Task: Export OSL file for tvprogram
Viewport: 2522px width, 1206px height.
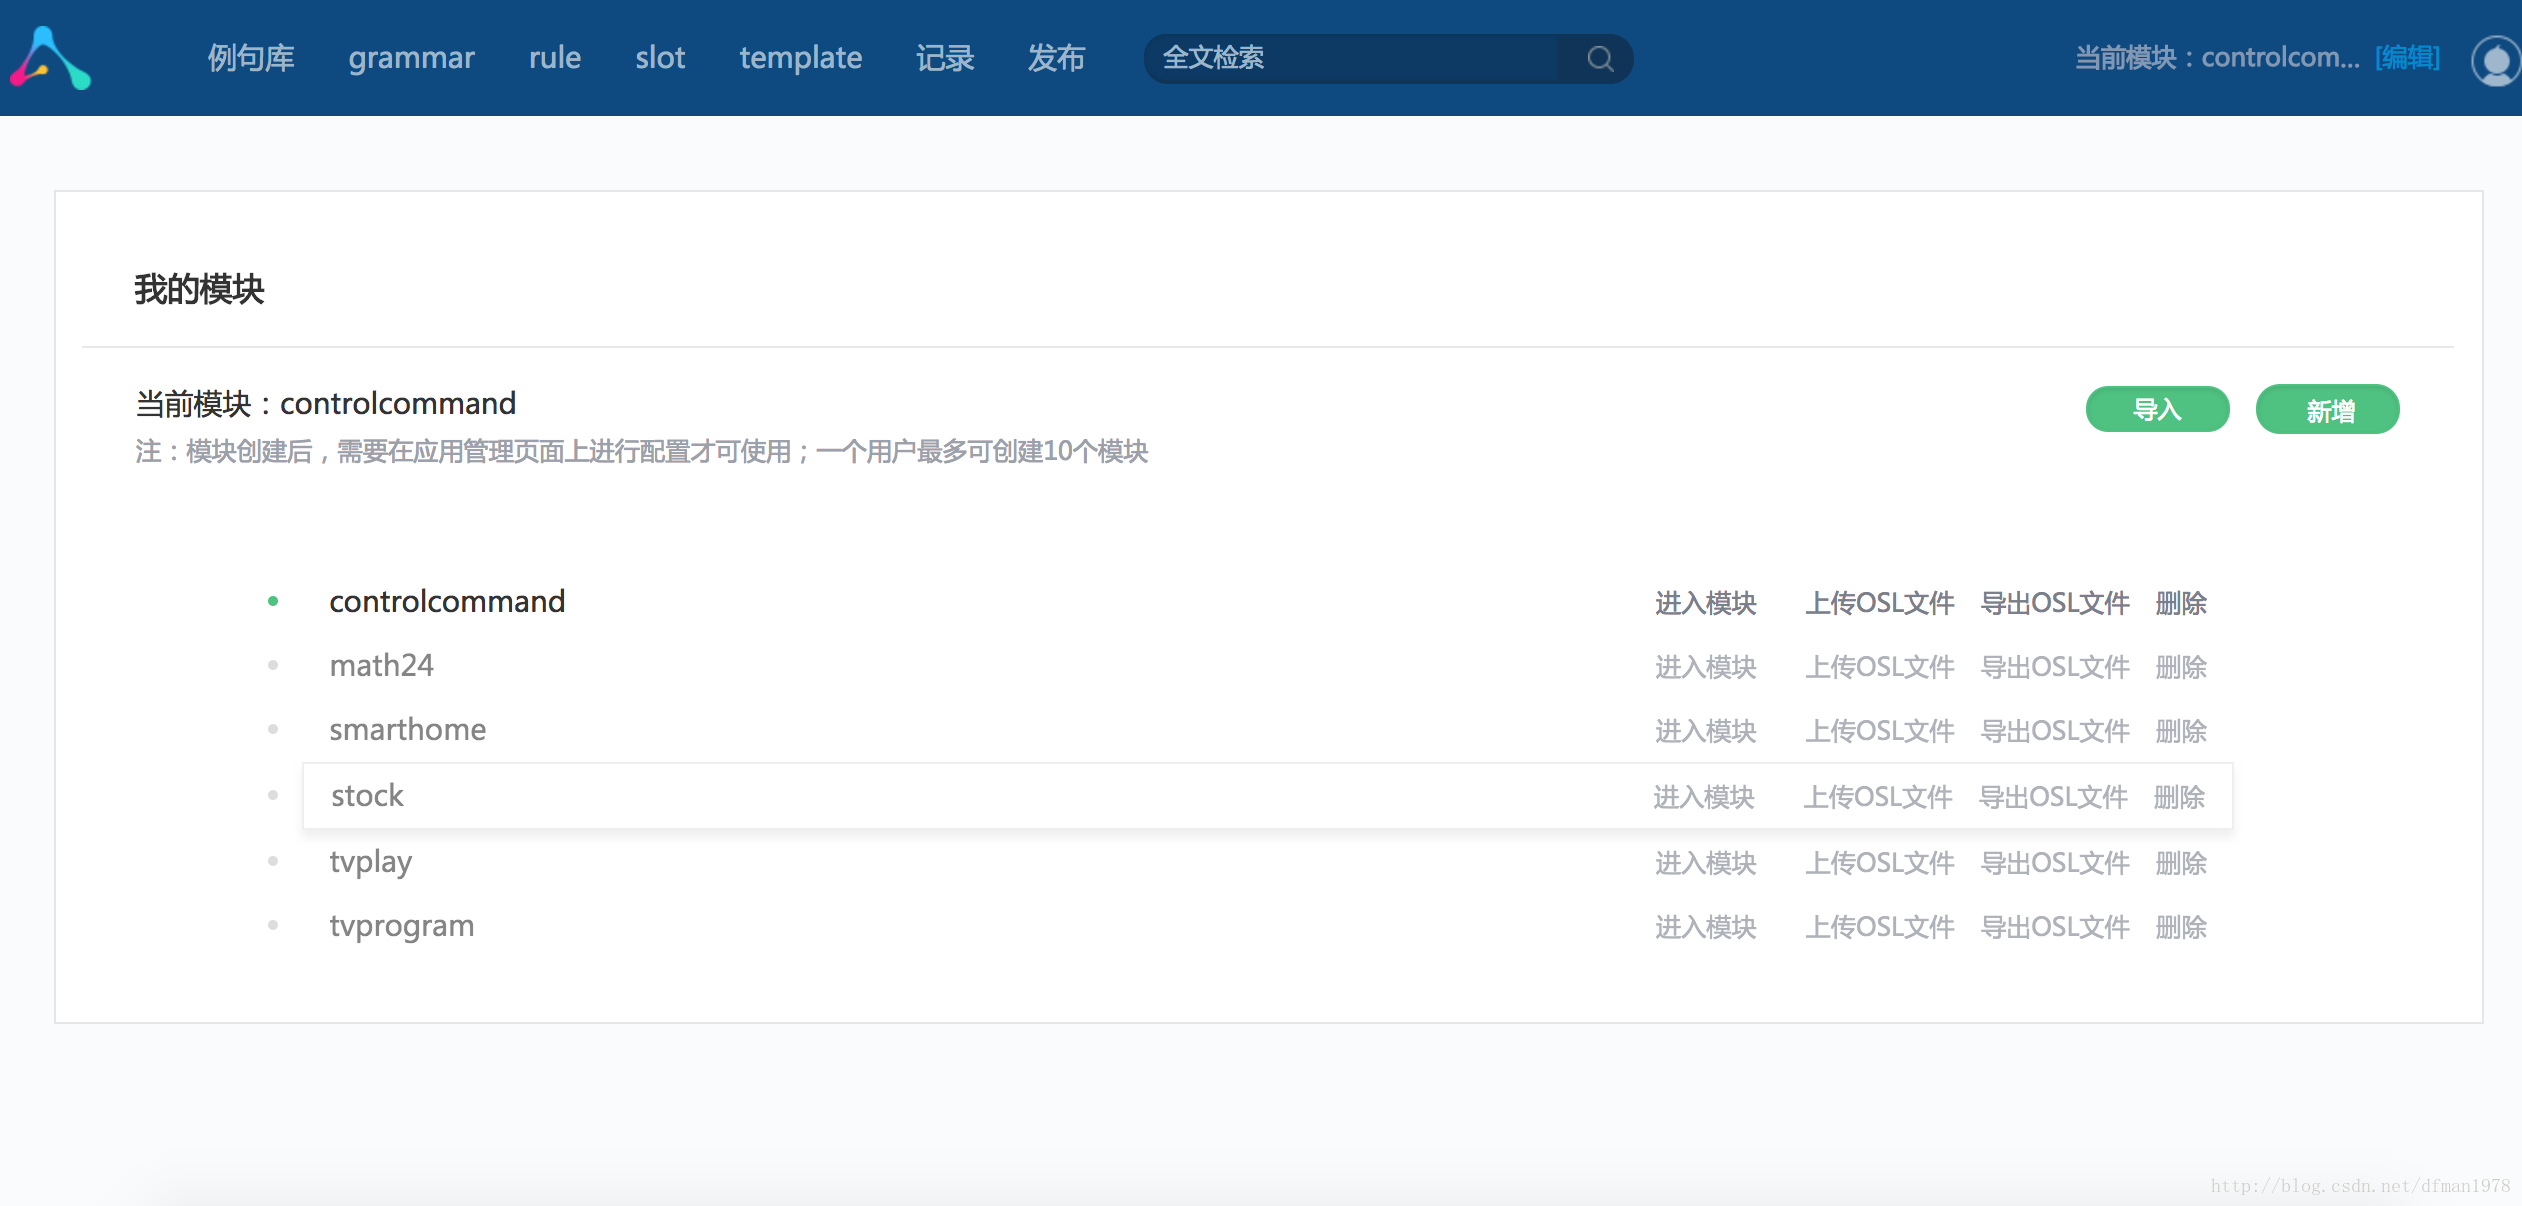Action: 2054,927
